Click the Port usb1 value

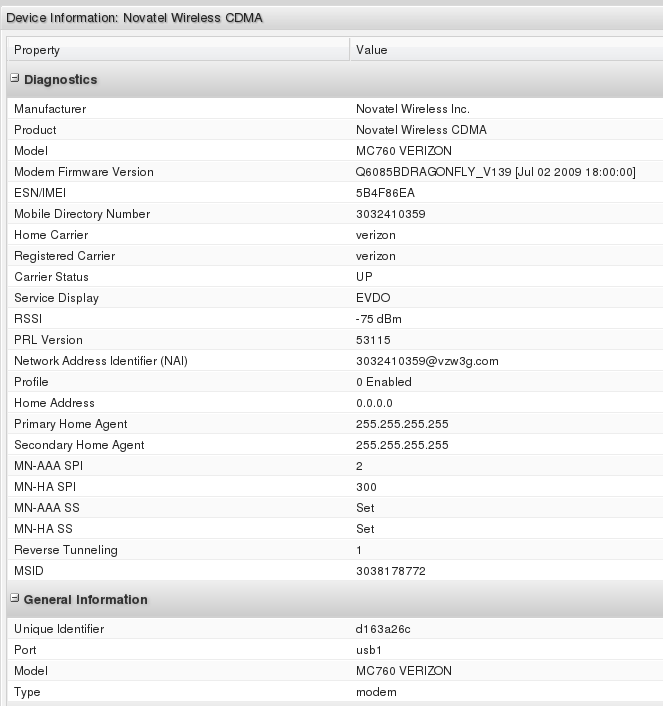[369, 650]
